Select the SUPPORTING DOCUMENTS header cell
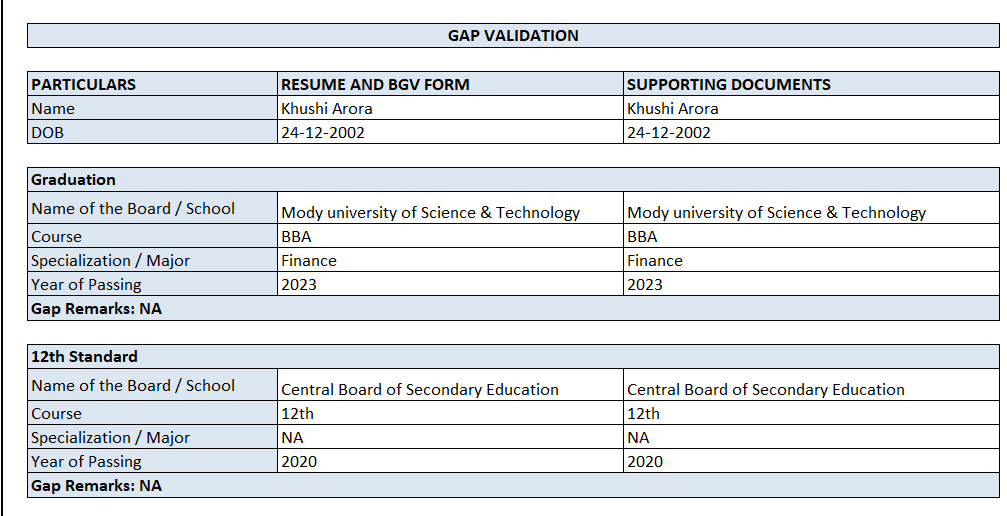 (810, 85)
